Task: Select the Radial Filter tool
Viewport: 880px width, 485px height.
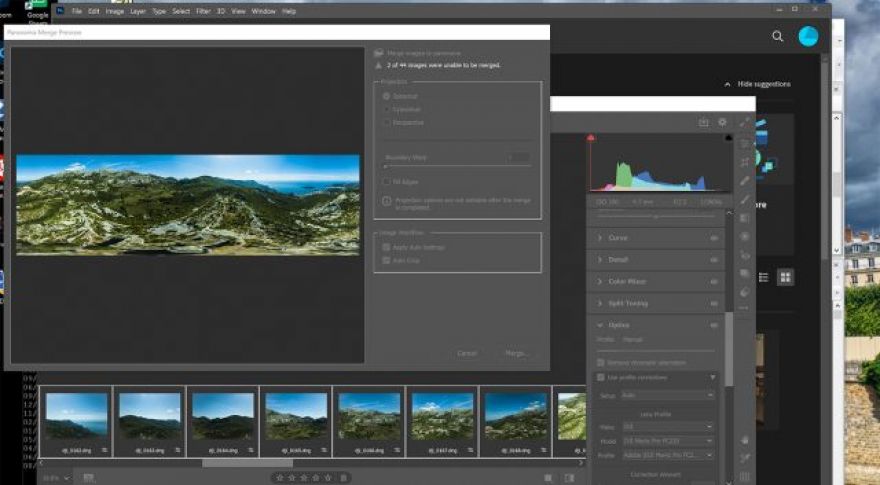Action: 745,236
